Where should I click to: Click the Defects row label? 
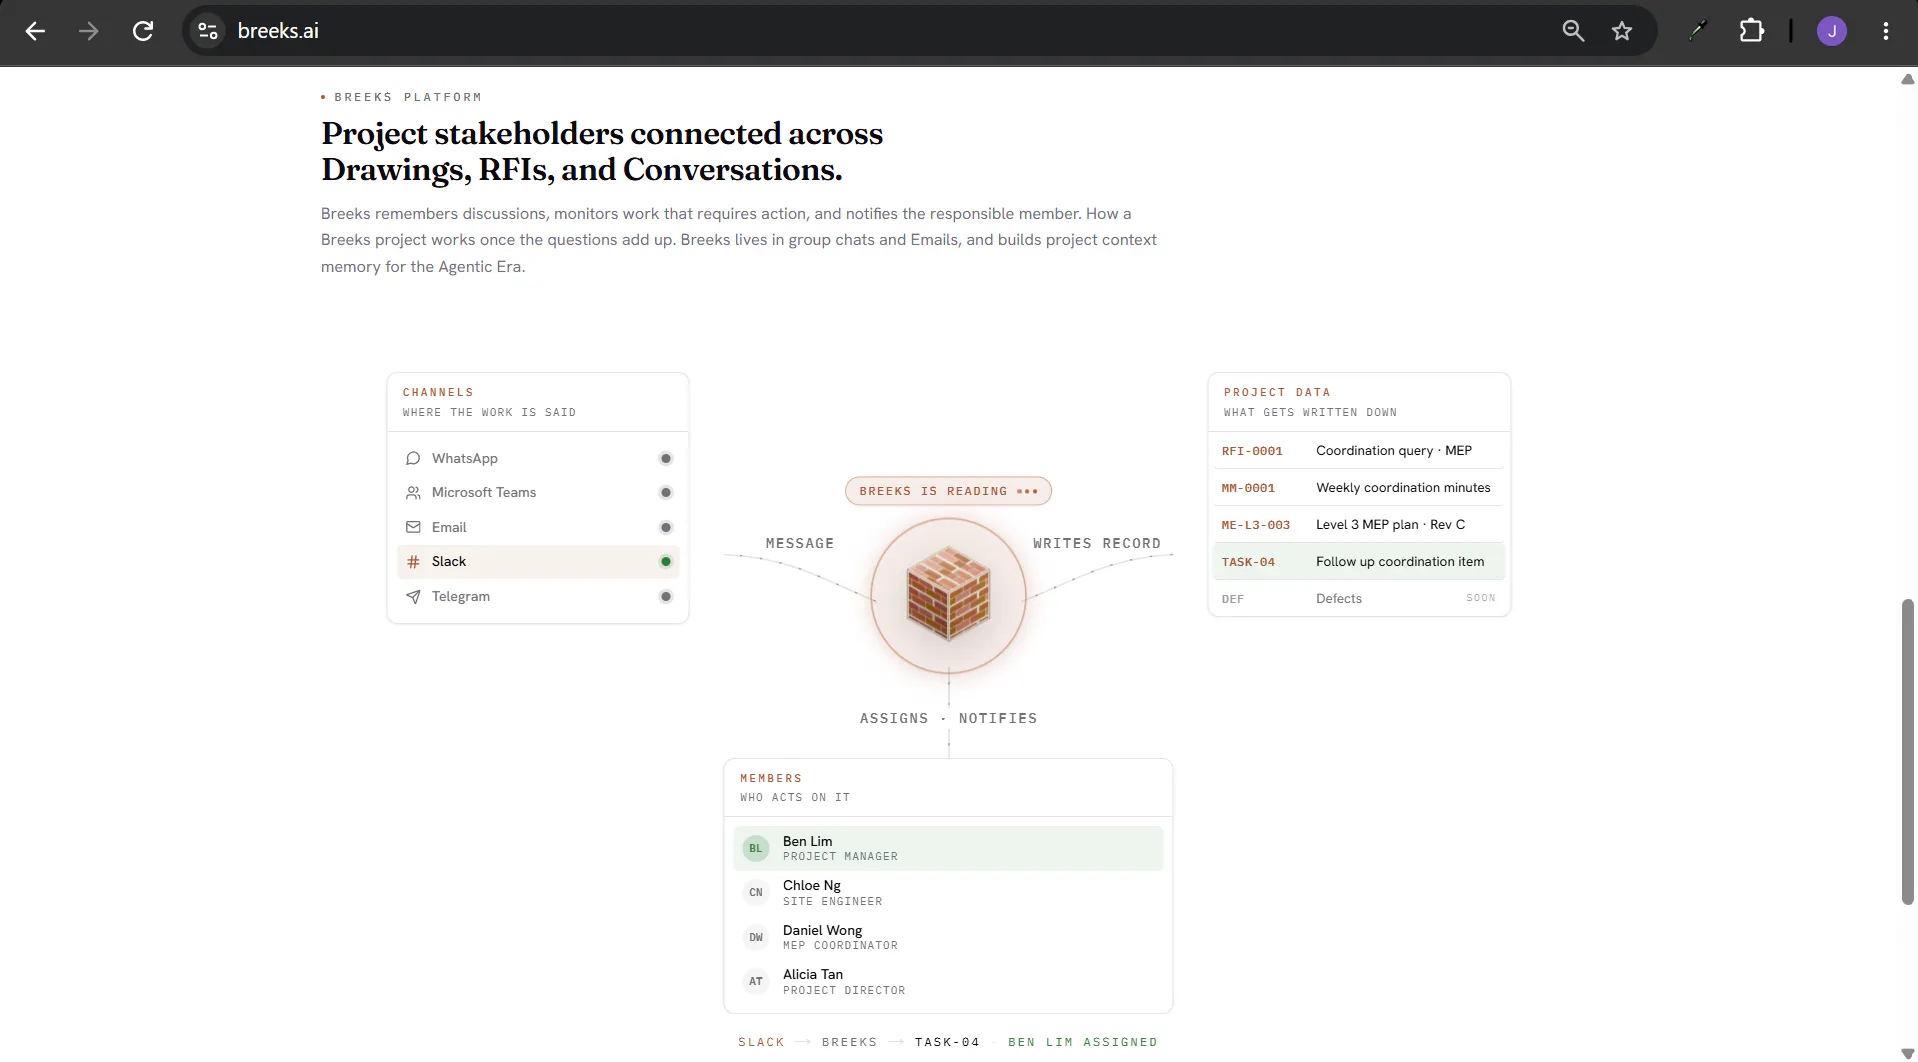1339,599
